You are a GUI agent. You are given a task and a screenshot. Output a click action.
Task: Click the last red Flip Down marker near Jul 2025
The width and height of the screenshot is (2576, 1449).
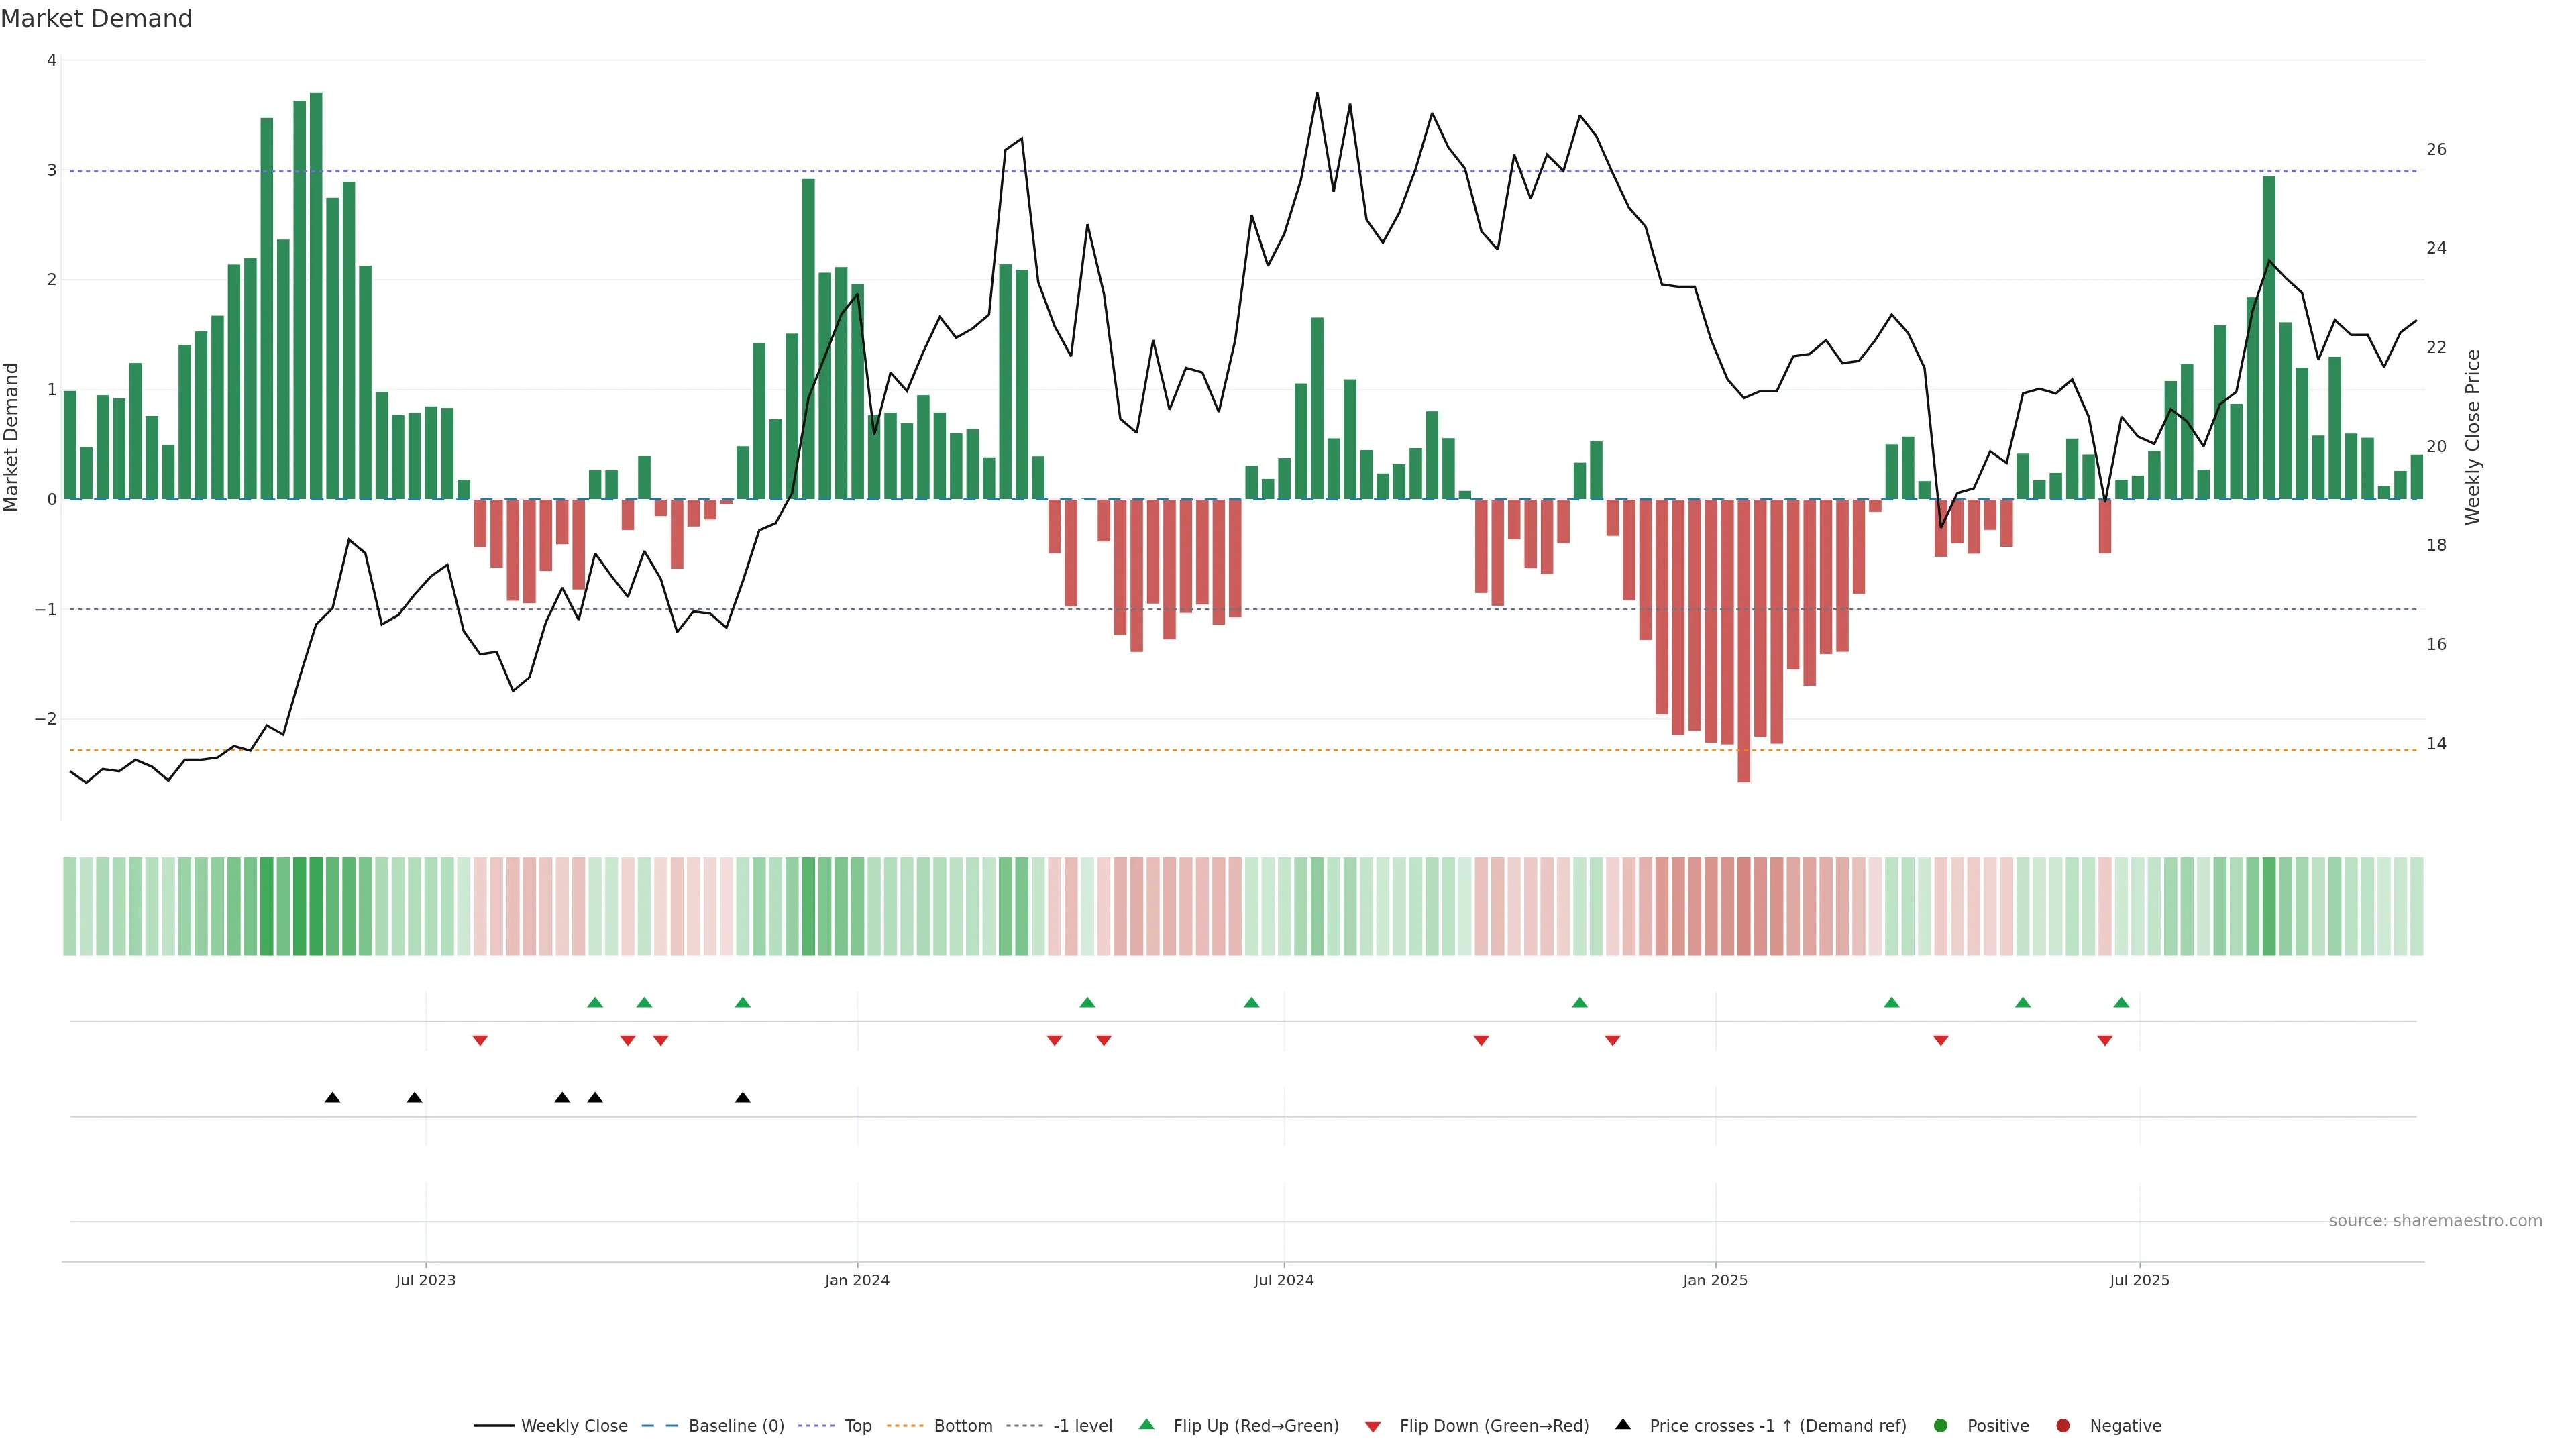point(2105,1041)
